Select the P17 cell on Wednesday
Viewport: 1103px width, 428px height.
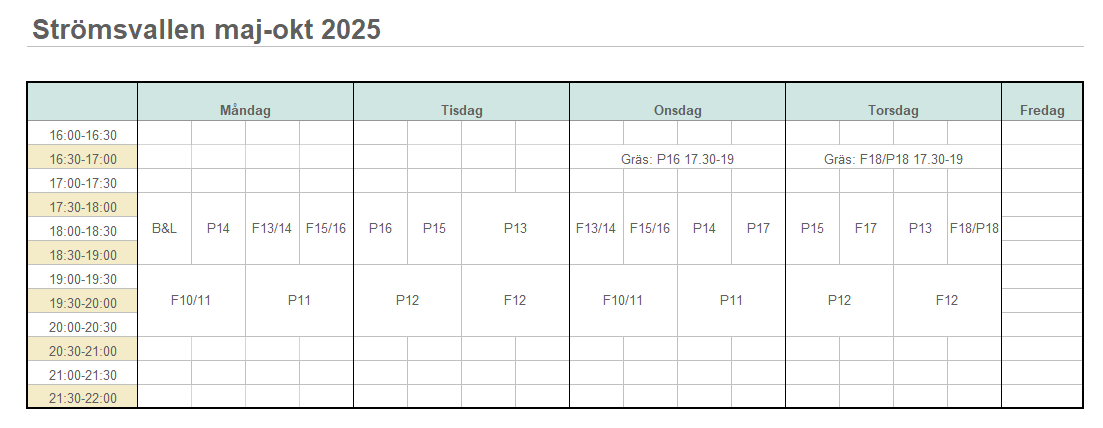click(758, 228)
